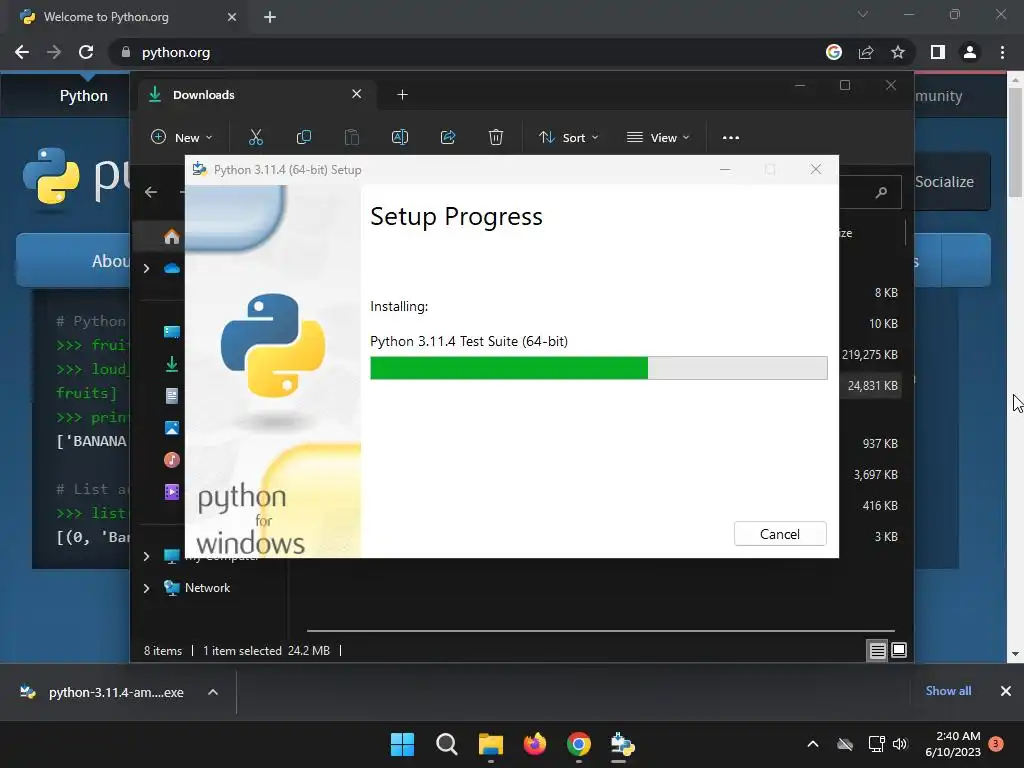Click Python tab on python.org site
Screen dimensions: 1024x768
[84, 96]
